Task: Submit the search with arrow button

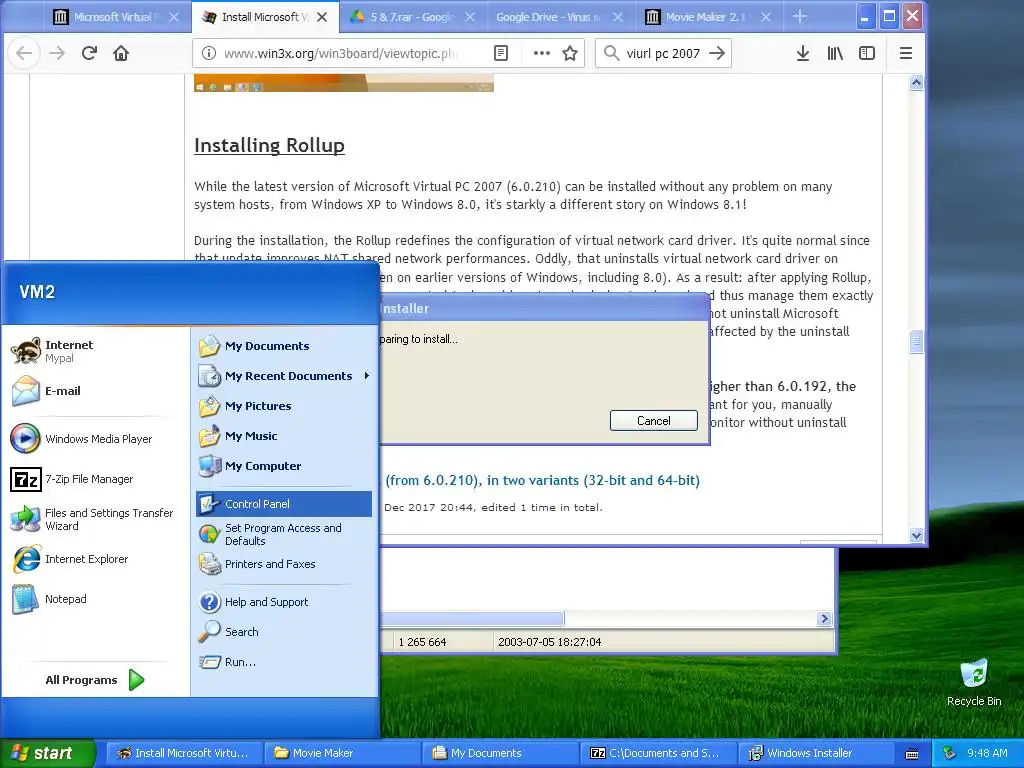Action: 717,53
